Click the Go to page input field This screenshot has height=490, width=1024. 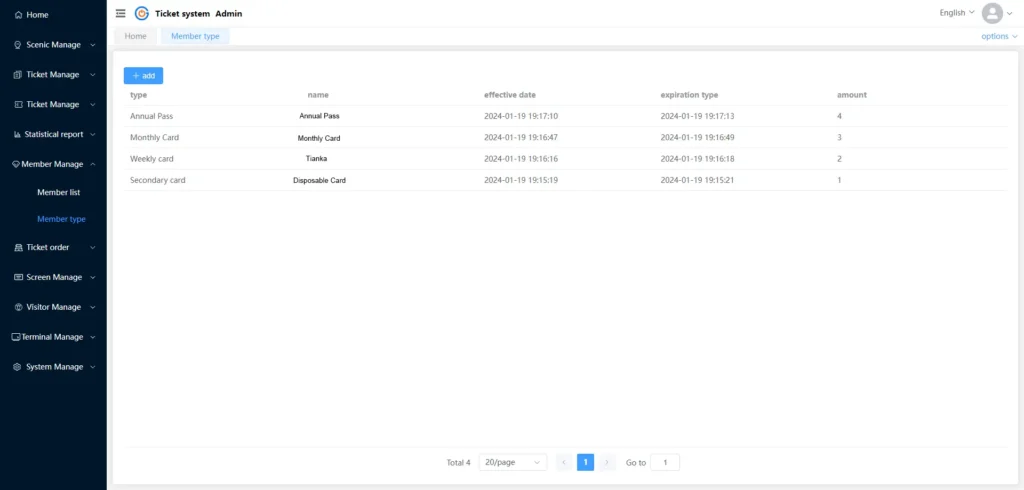click(x=665, y=462)
